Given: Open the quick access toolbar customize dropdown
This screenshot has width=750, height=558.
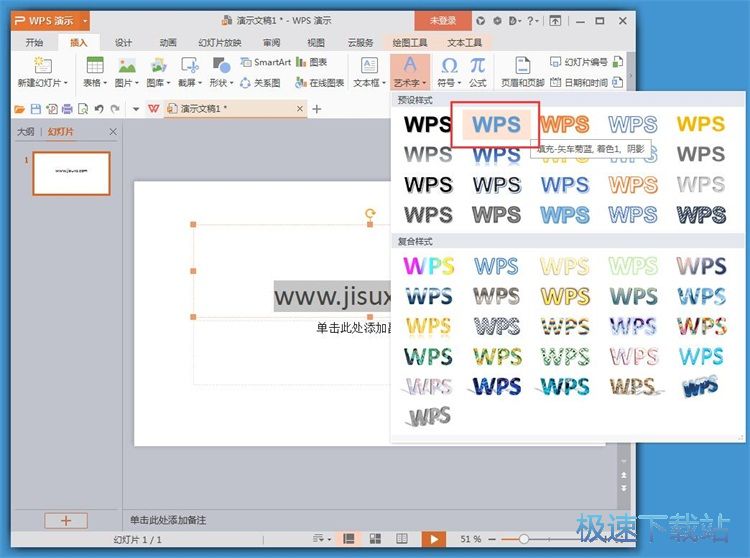Looking at the screenshot, I should [x=136, y=109].
